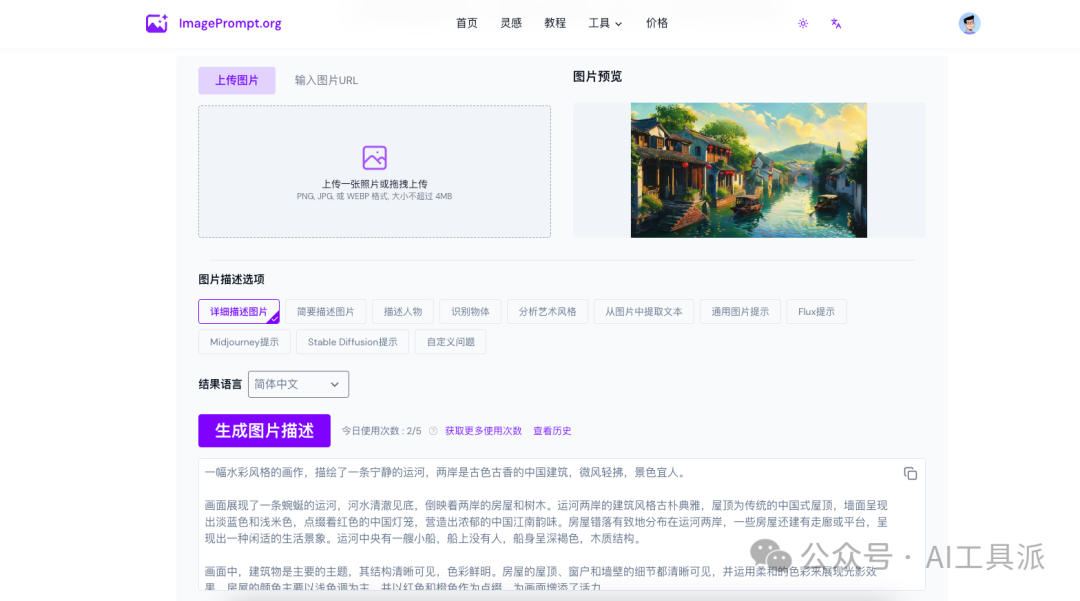Select the 识别物体 option
Image resolution: width=1080 pixels, height=601 pixels.
[x=470, y=312]
